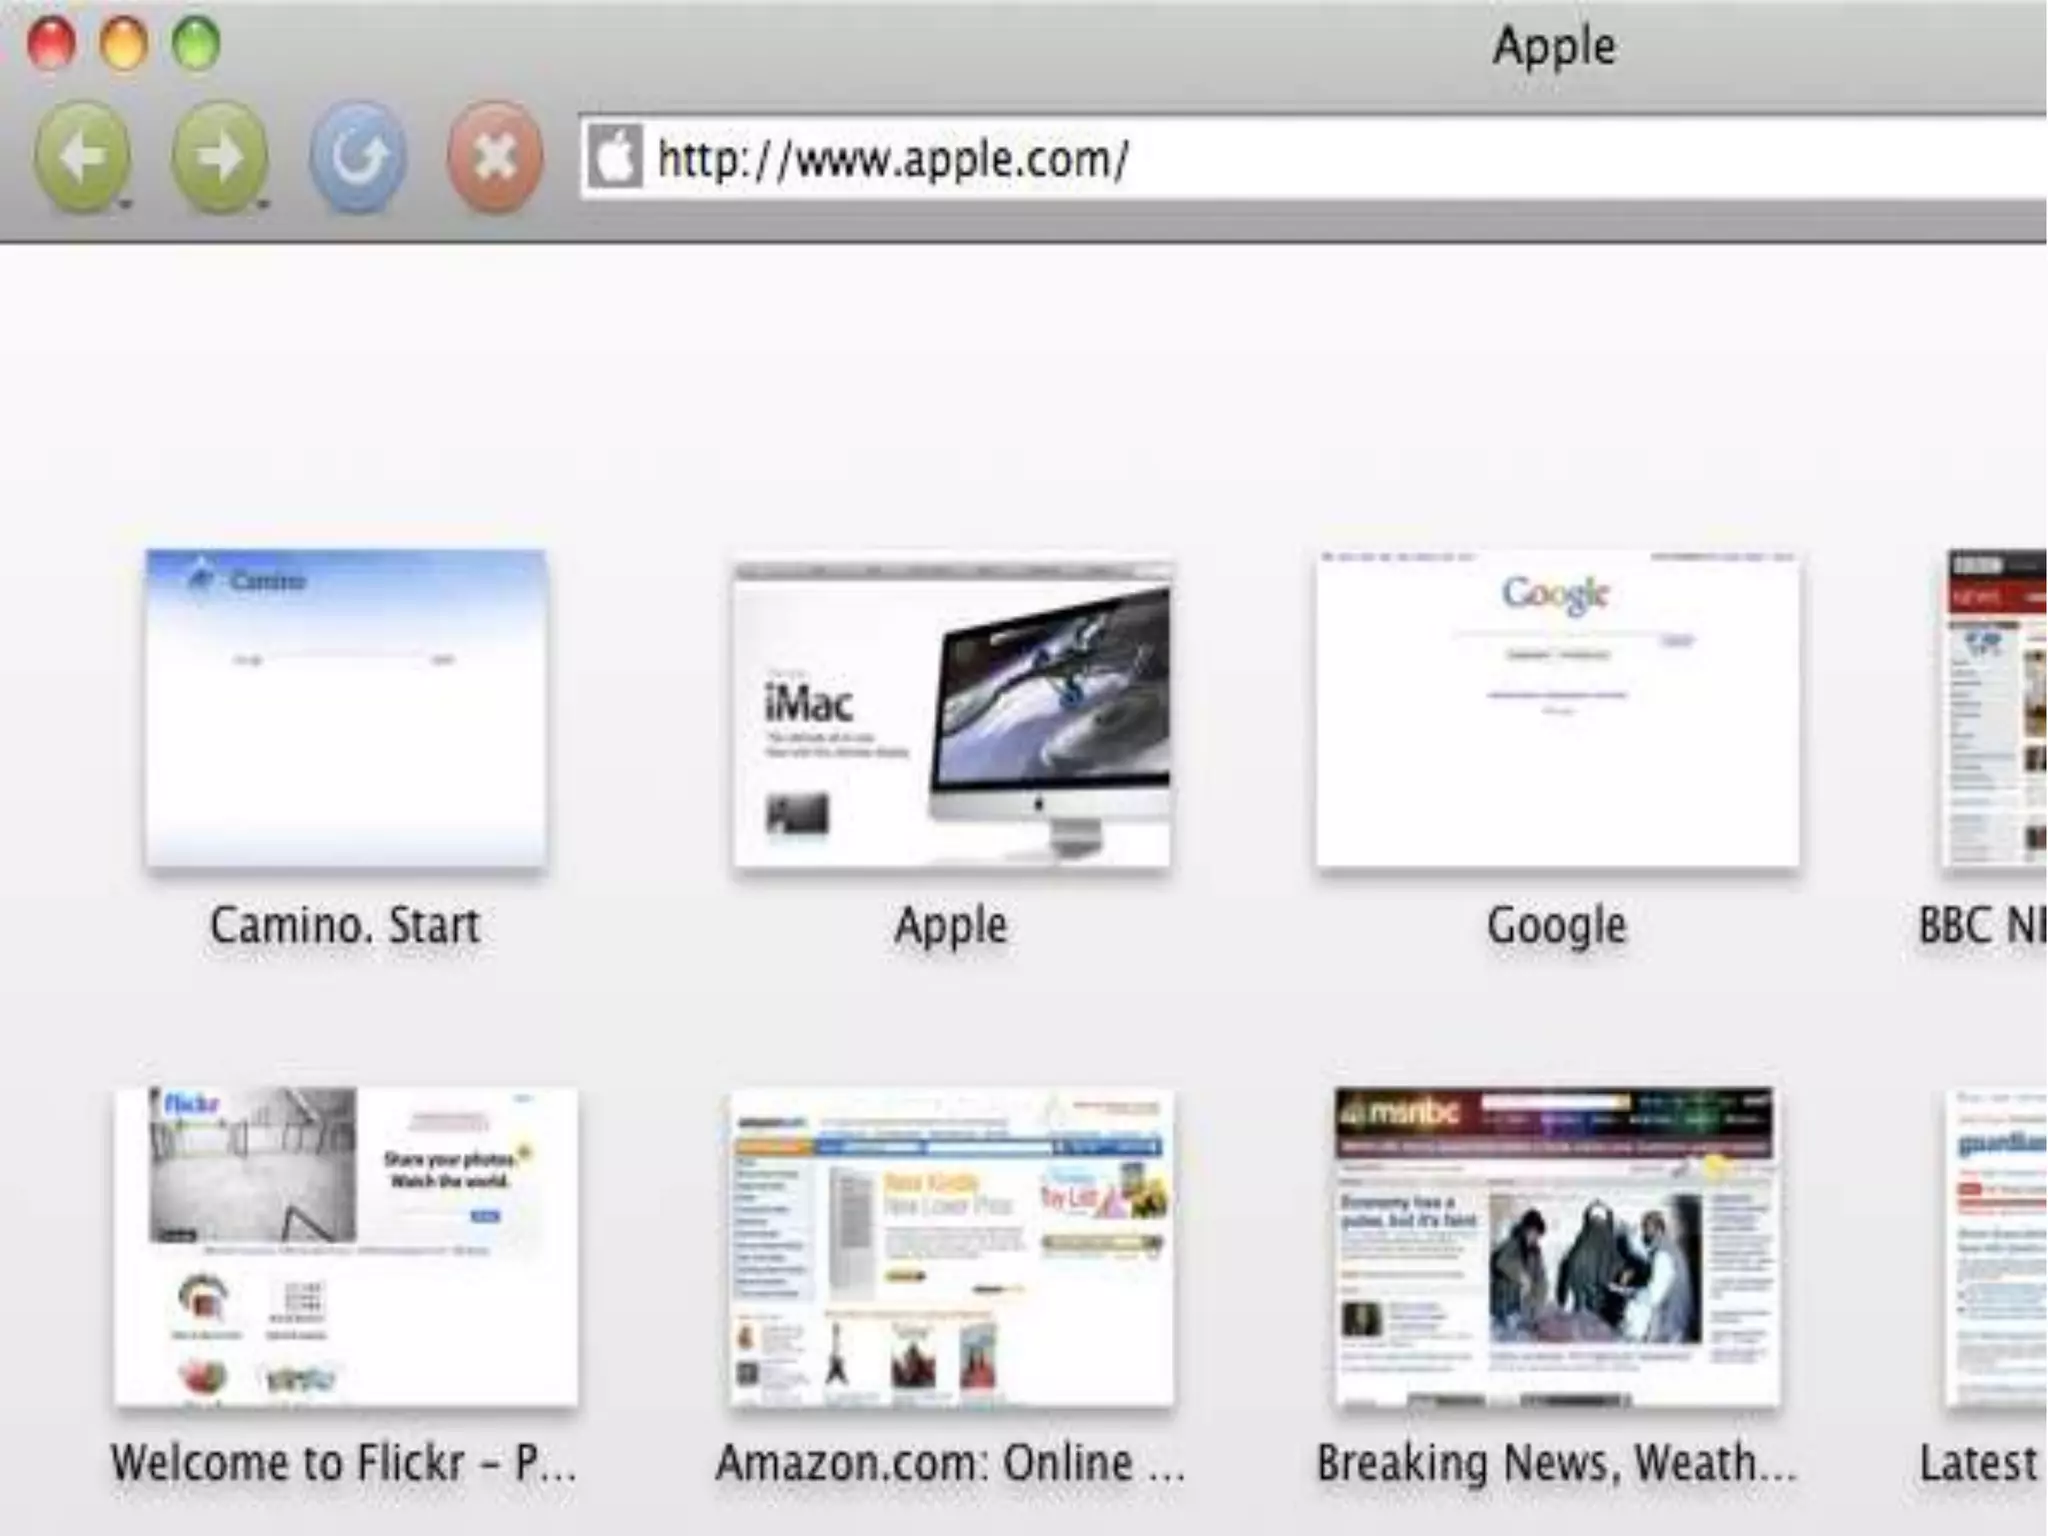Stop loading with the red X button
Viewport: 2048px width, 1536px height.
(x=495, y=157)
